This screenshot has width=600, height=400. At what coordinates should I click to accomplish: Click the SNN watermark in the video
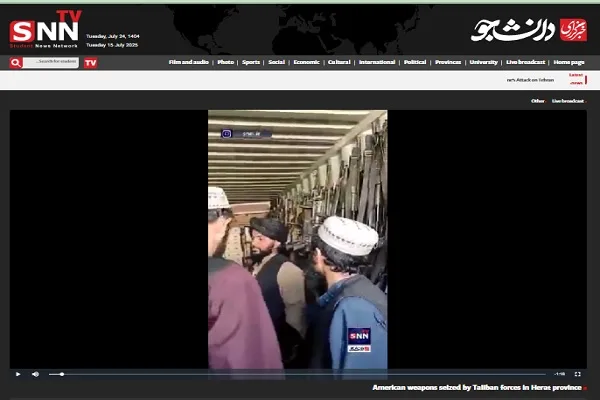(359, 338)
